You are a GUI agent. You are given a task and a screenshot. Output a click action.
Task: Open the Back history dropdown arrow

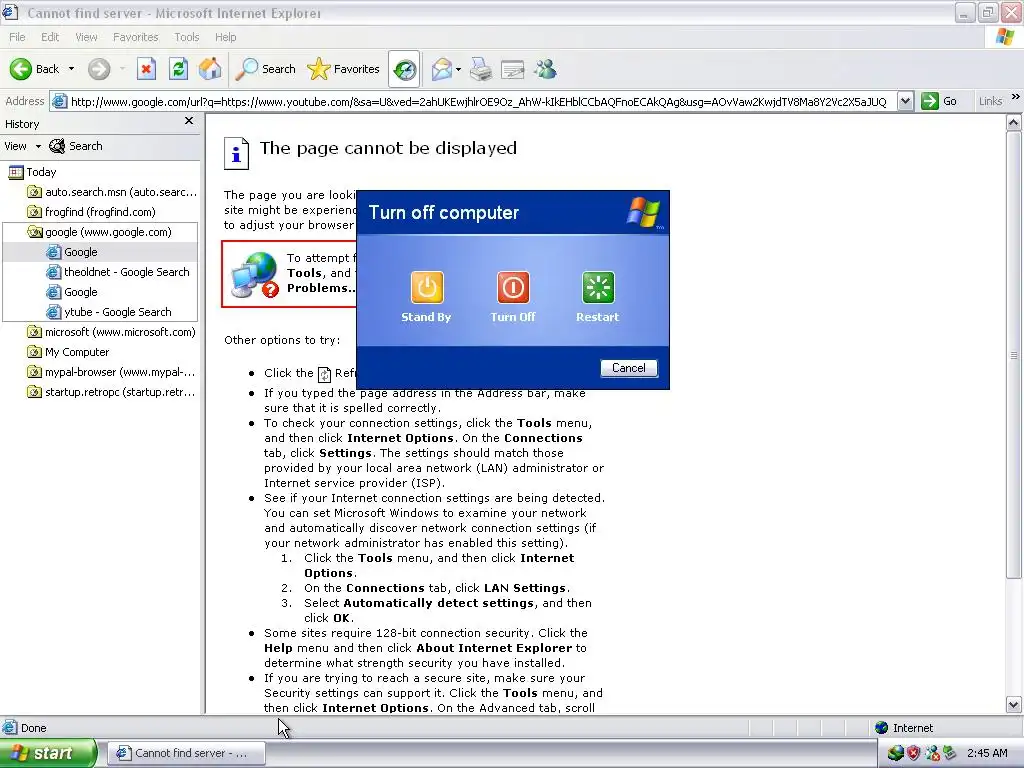[71, 69]
